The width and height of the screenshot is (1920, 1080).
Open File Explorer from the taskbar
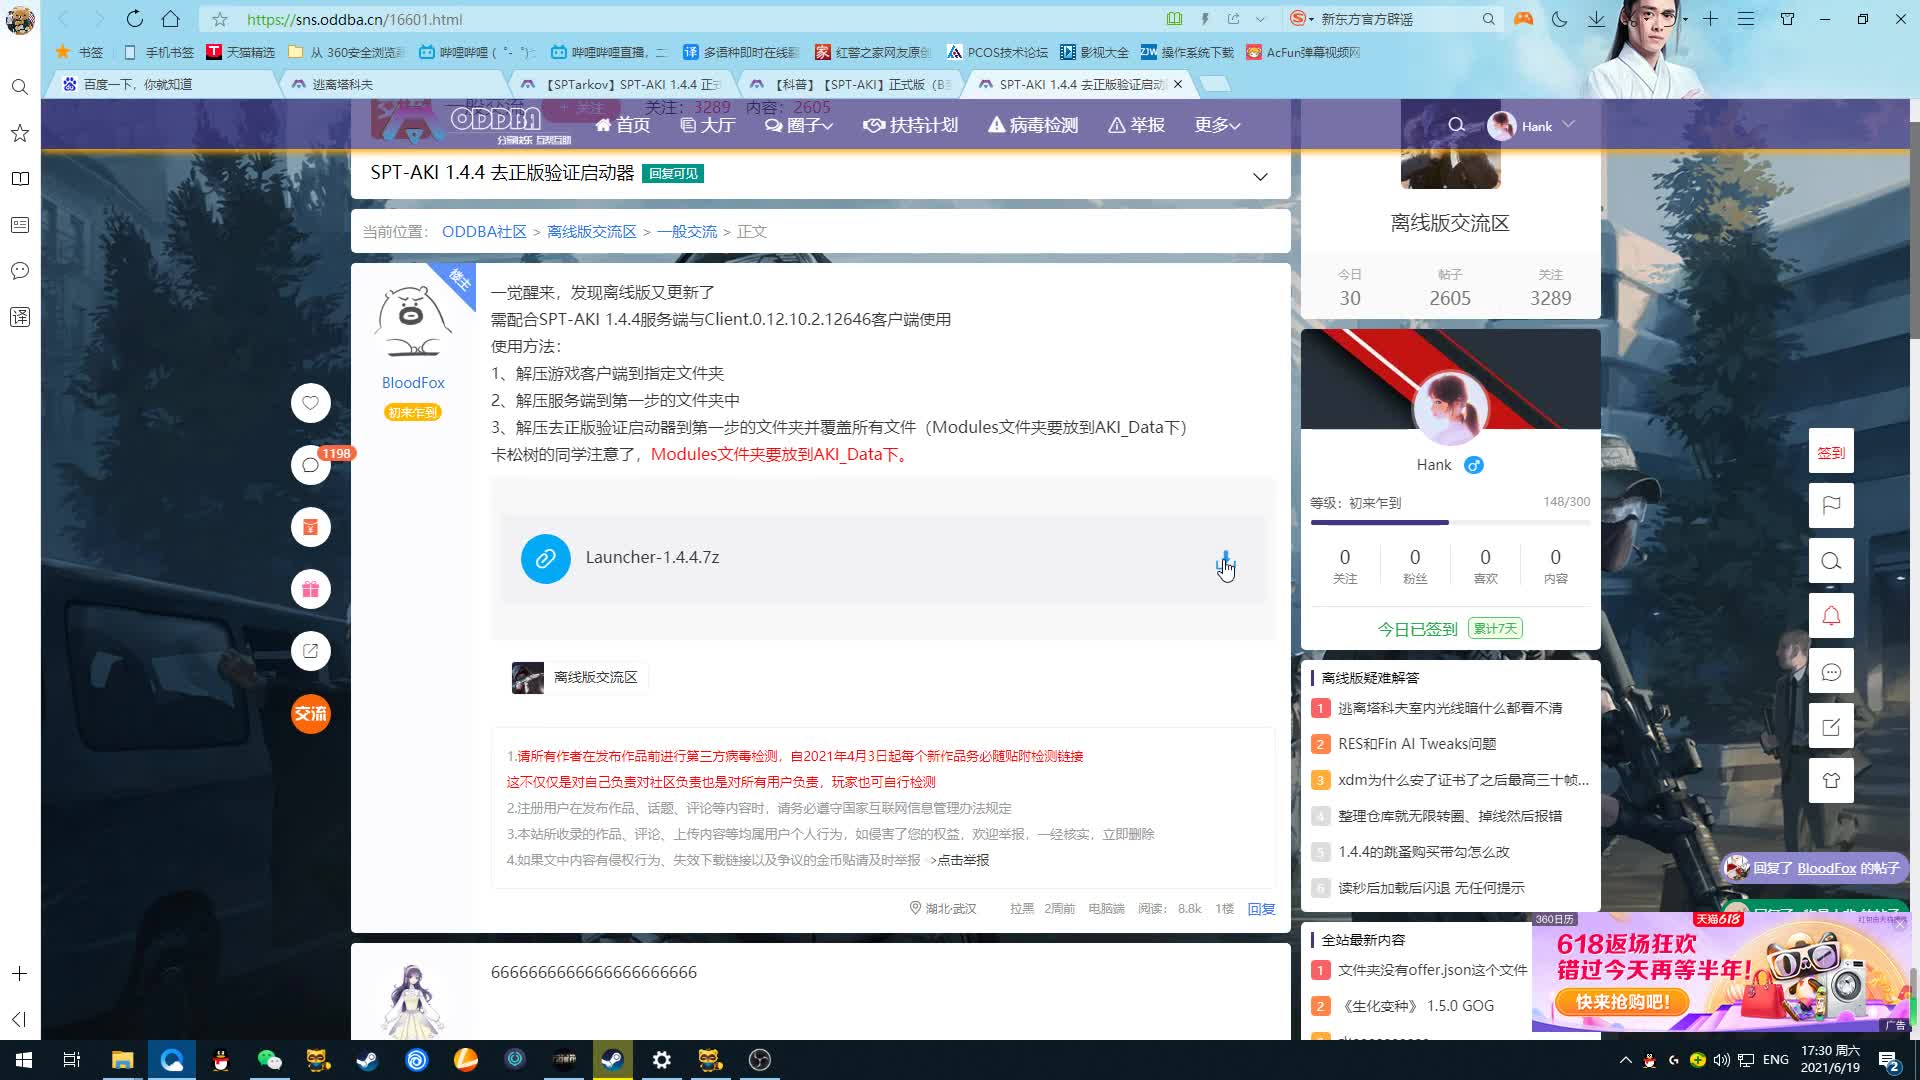(122, 1060)
